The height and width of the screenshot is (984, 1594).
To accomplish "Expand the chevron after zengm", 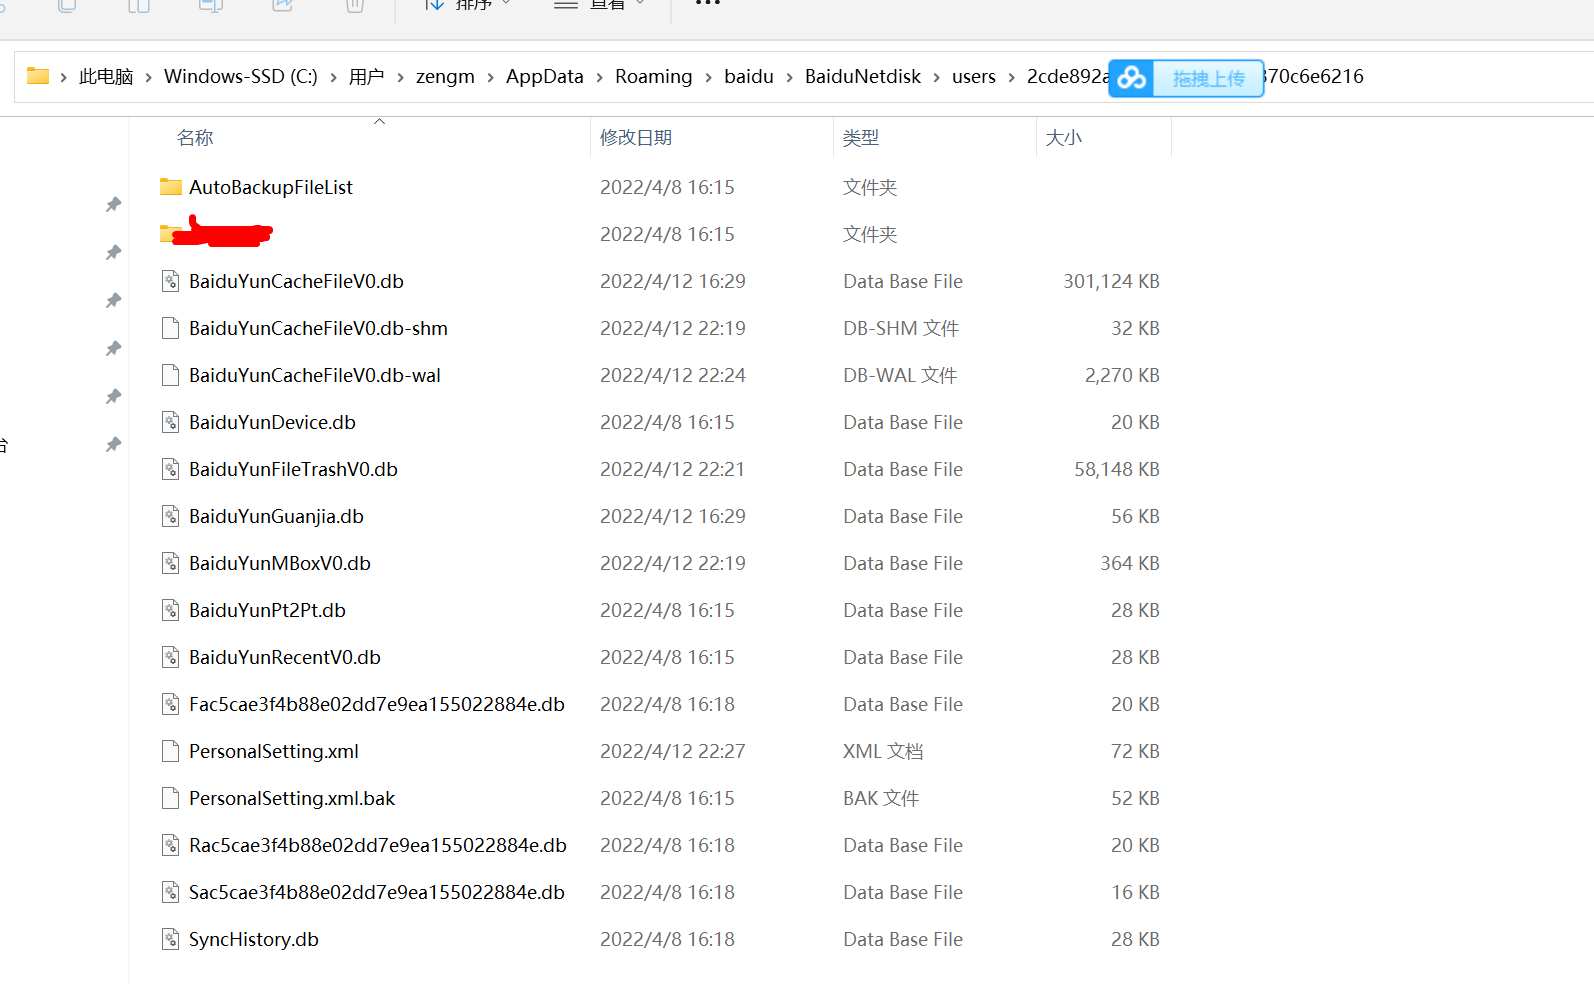I will coord(490,77).
